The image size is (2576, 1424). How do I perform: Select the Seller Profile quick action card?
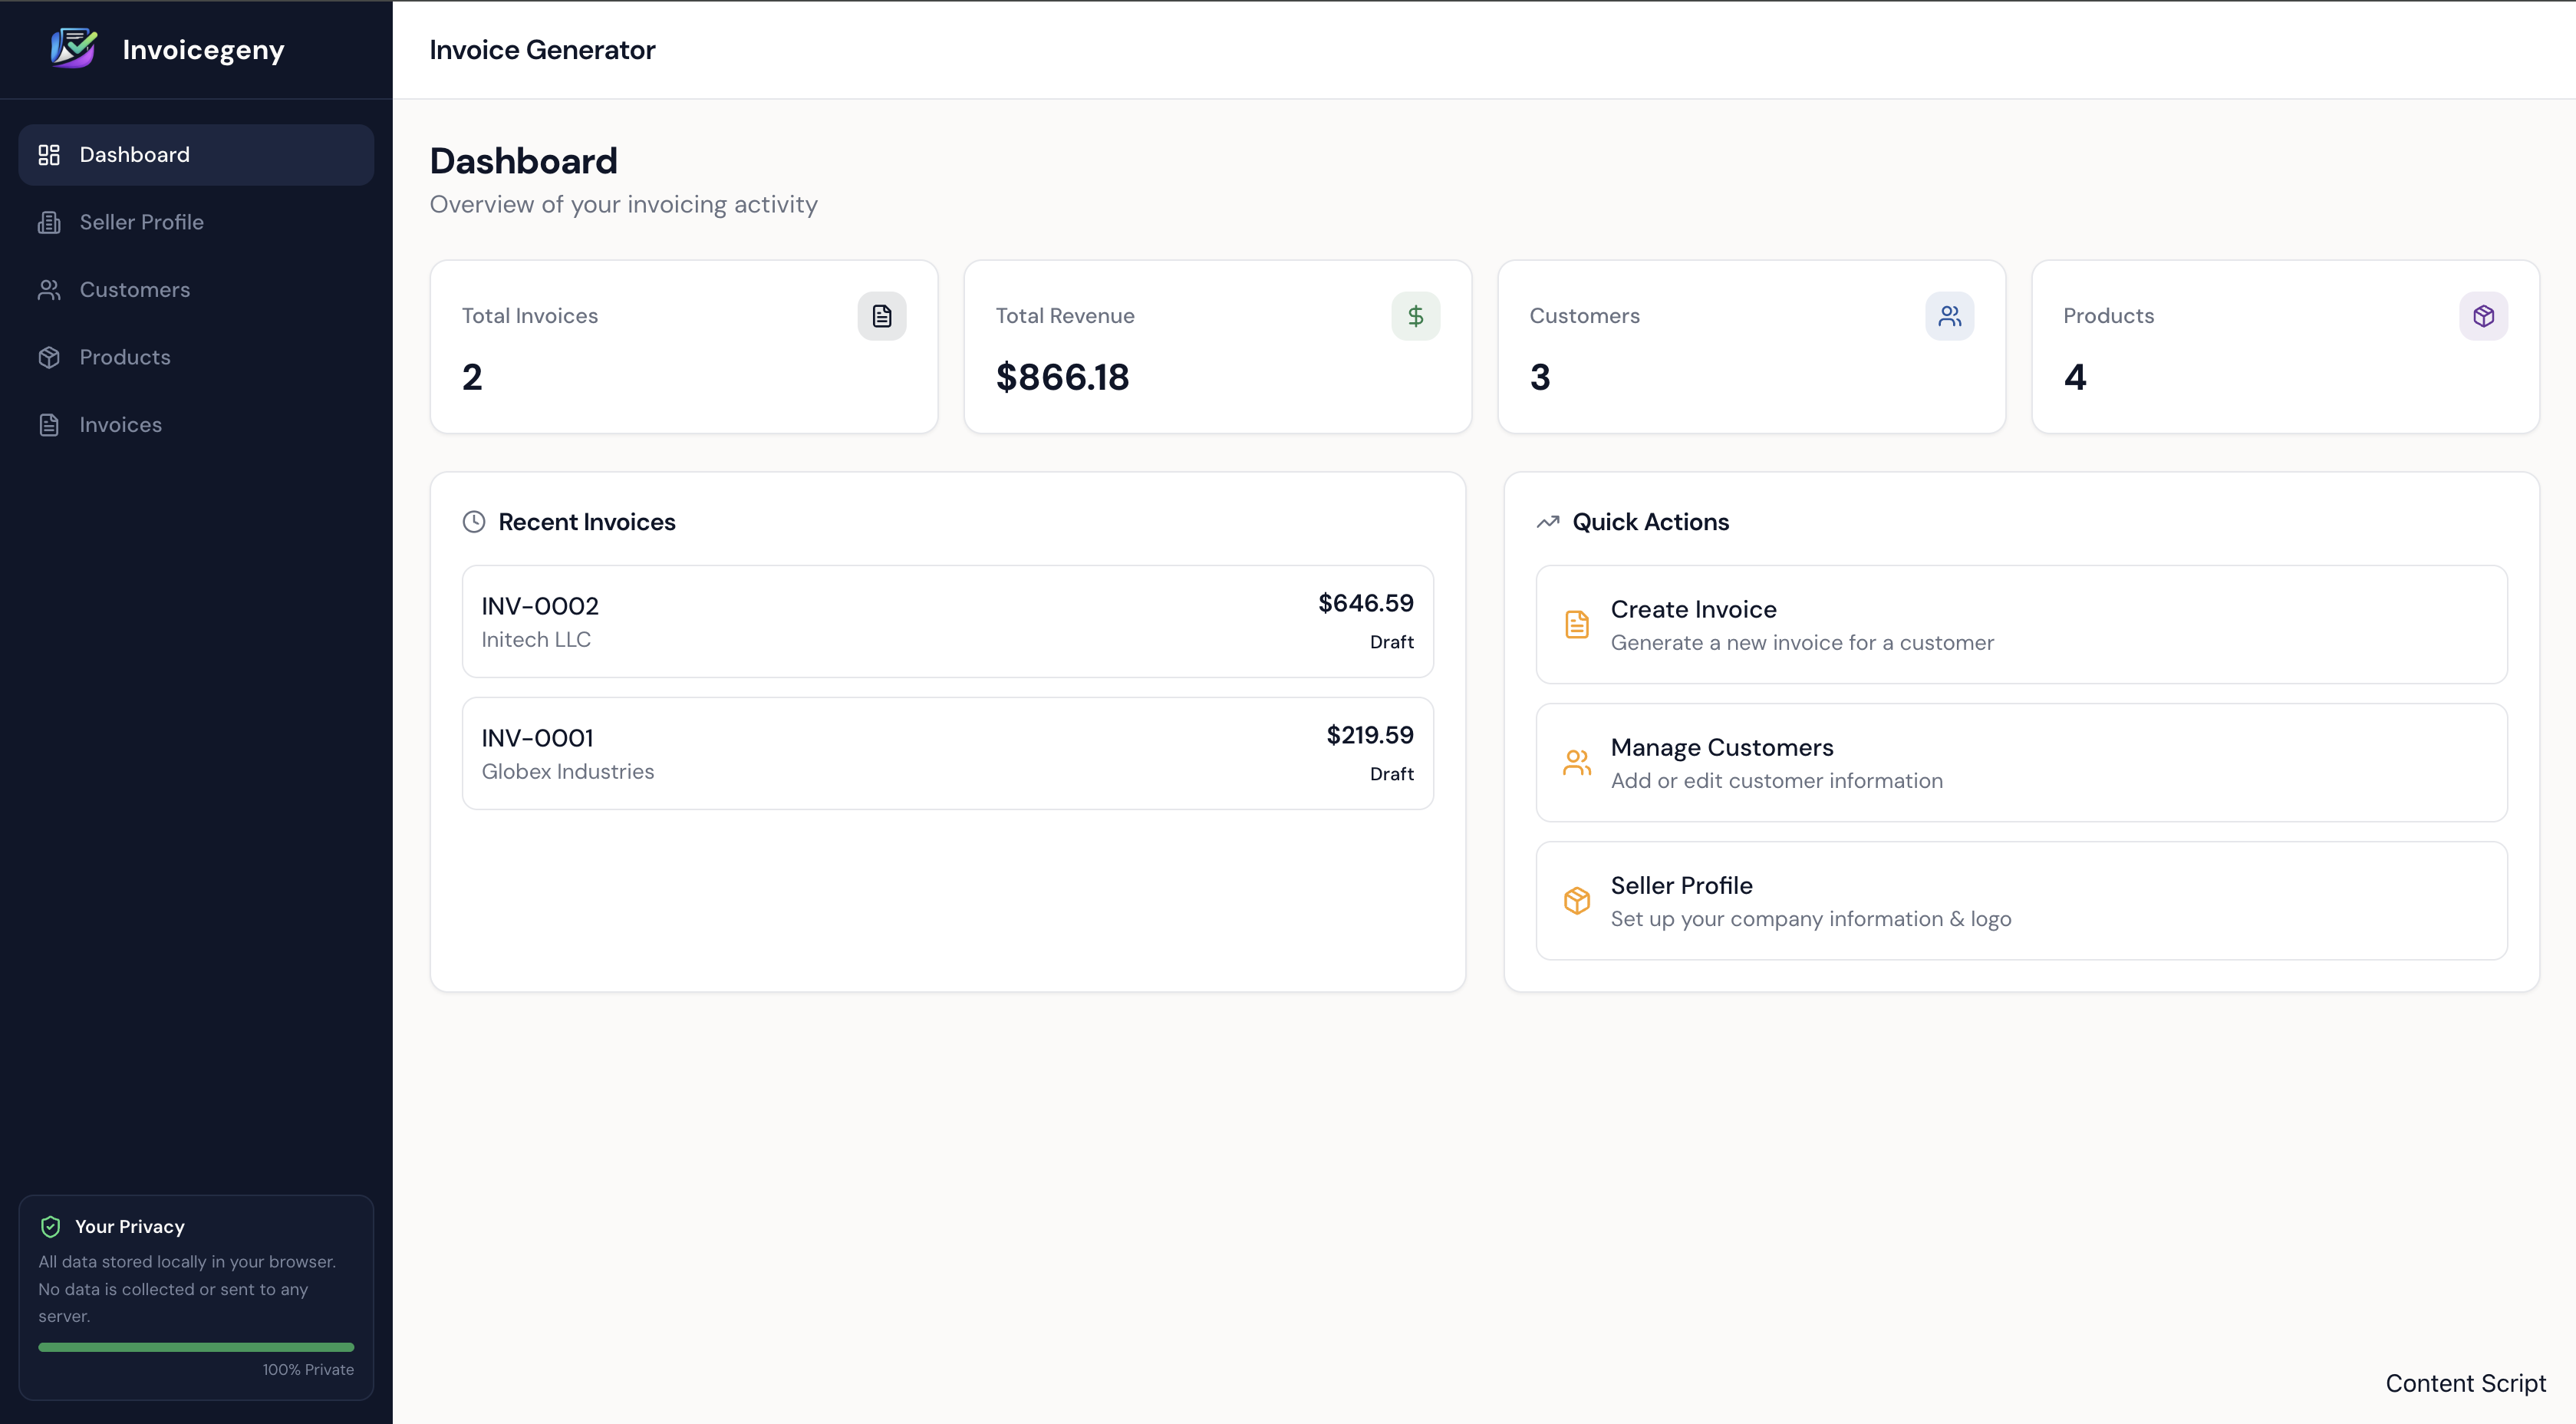pyautogui.click(x=2021, y=900)
